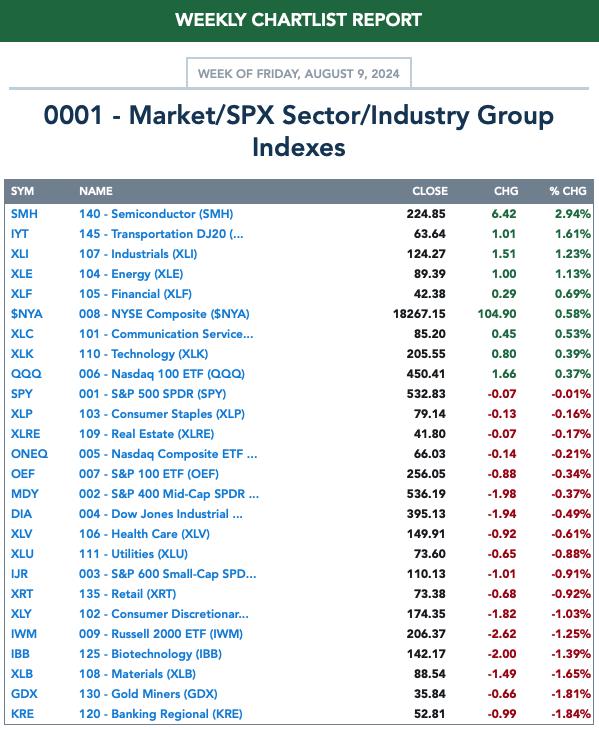Open 107 - Industrials (XLI) link
This screenshot has width=599, height=730.
click(138, 254)
